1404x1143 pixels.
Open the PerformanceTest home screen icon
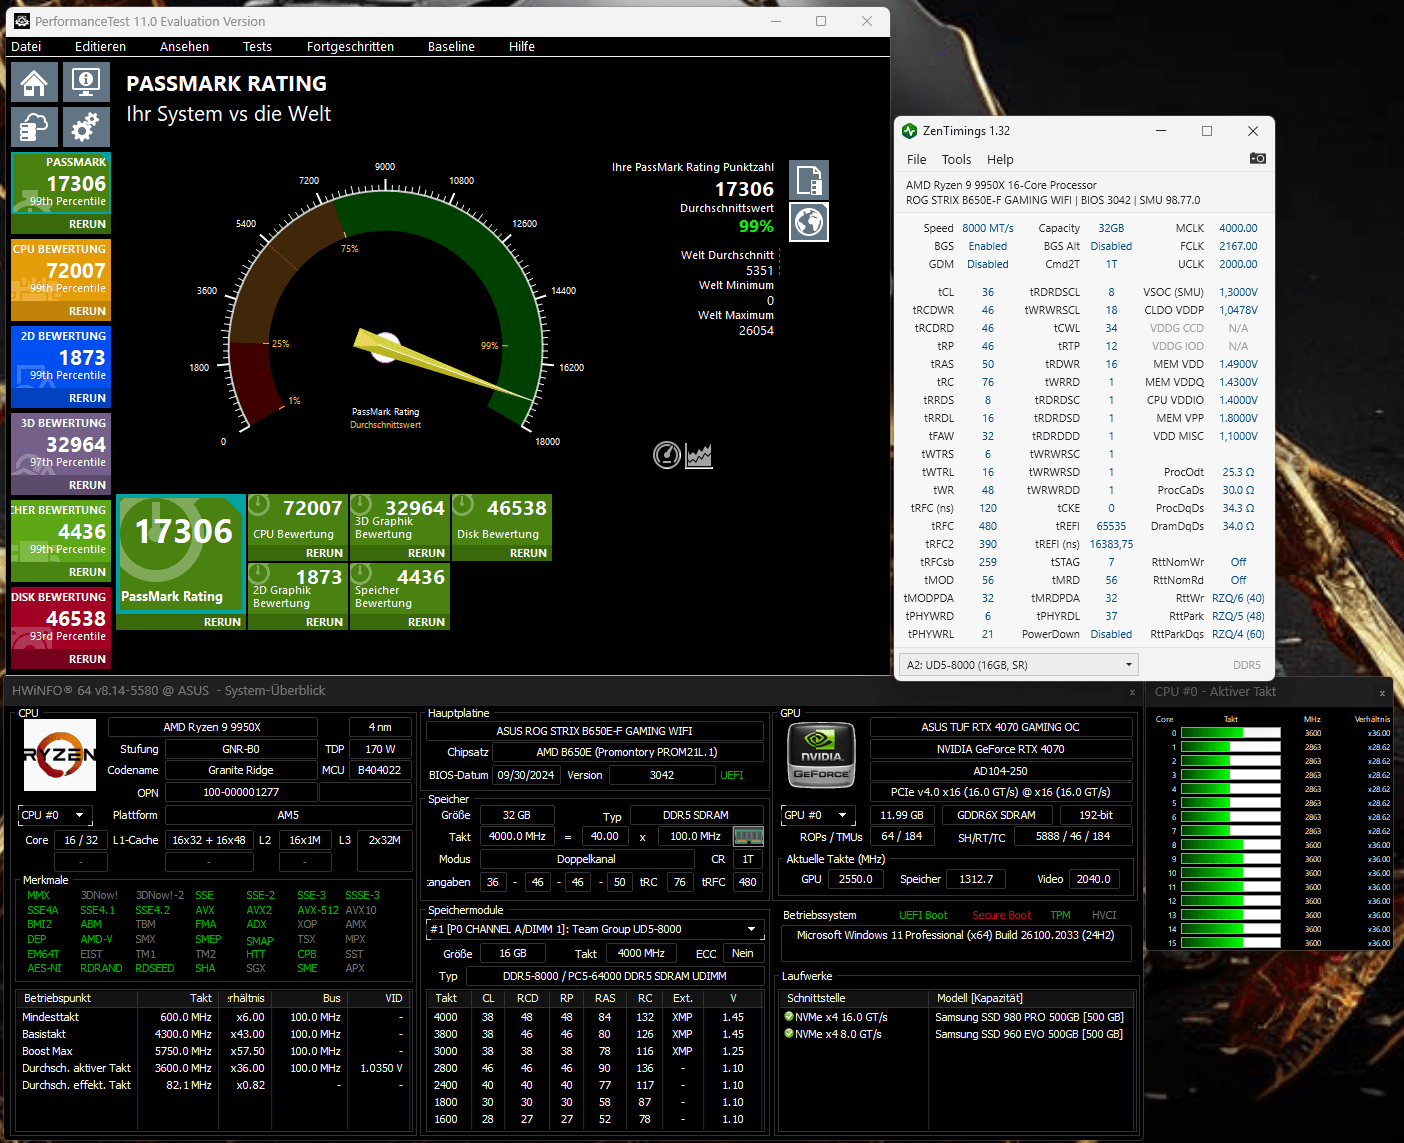click(x=34, y=83)
